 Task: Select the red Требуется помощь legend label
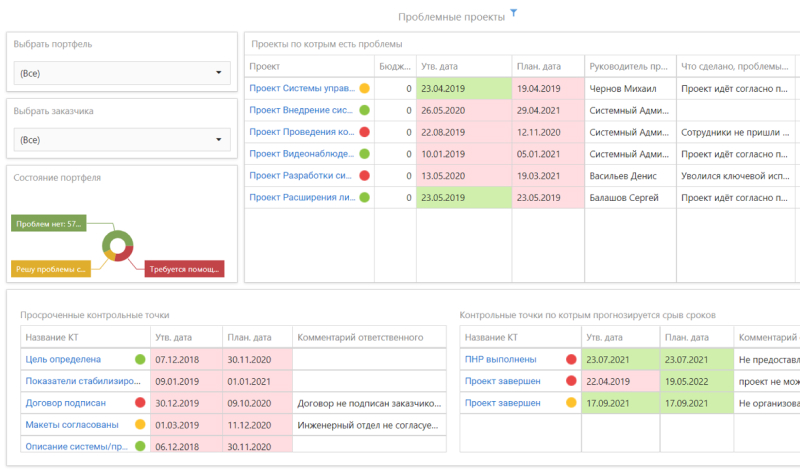pyautogui.click(x=185, y=269)
